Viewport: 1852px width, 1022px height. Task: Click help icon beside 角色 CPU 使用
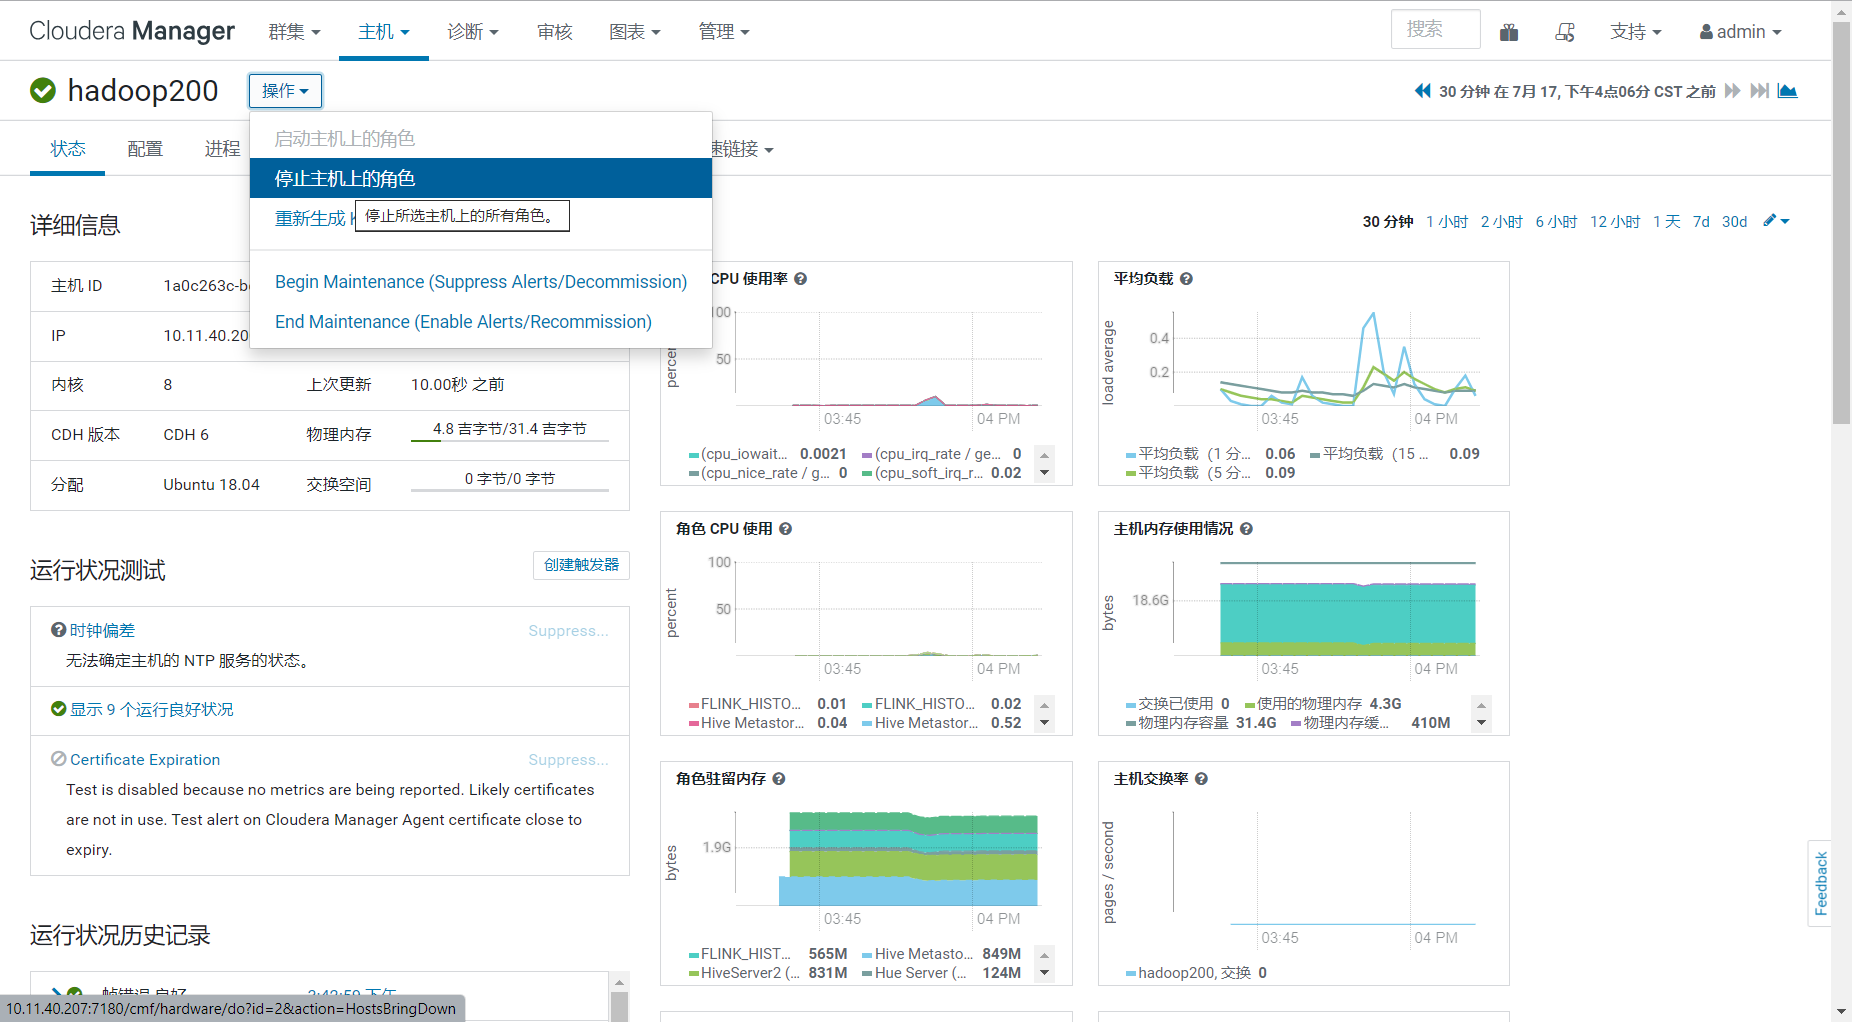[x=785, y=529]
